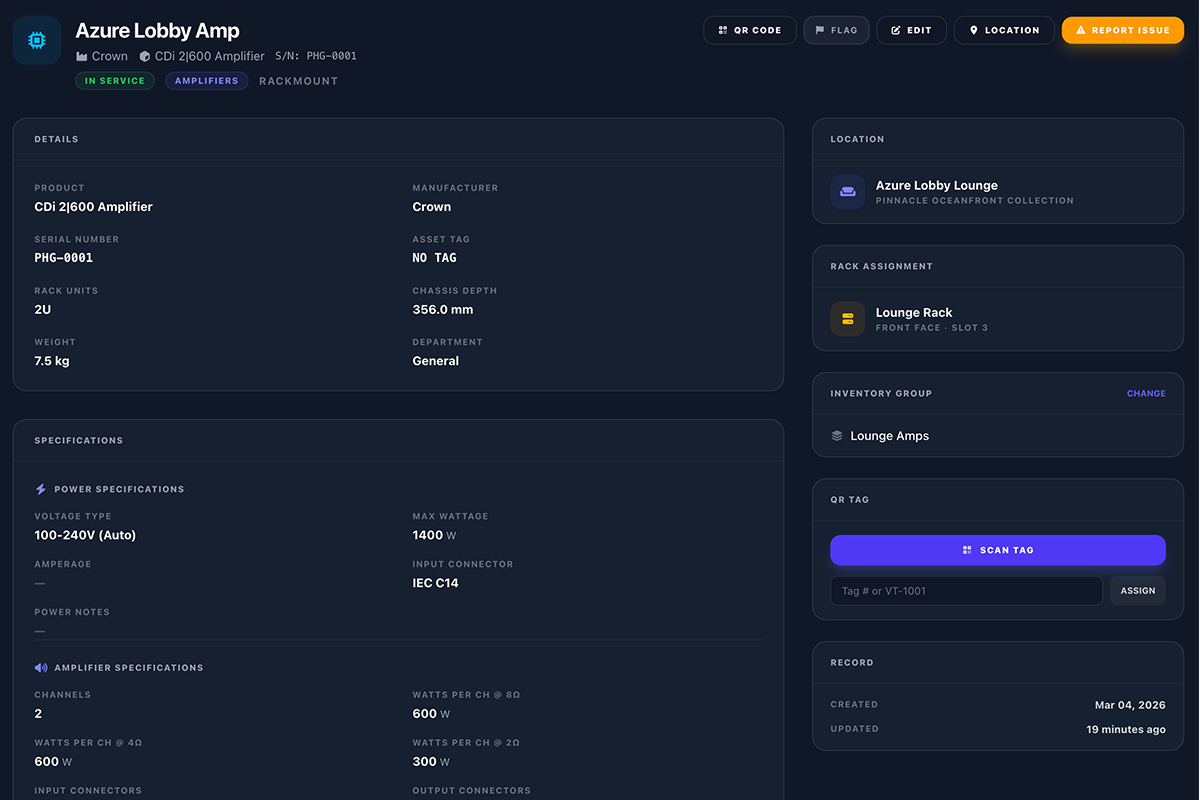The image size is (1200, 800).
Task: Click the lightning bolt Power Specifications icon
Action: click(x=40, y=488)
